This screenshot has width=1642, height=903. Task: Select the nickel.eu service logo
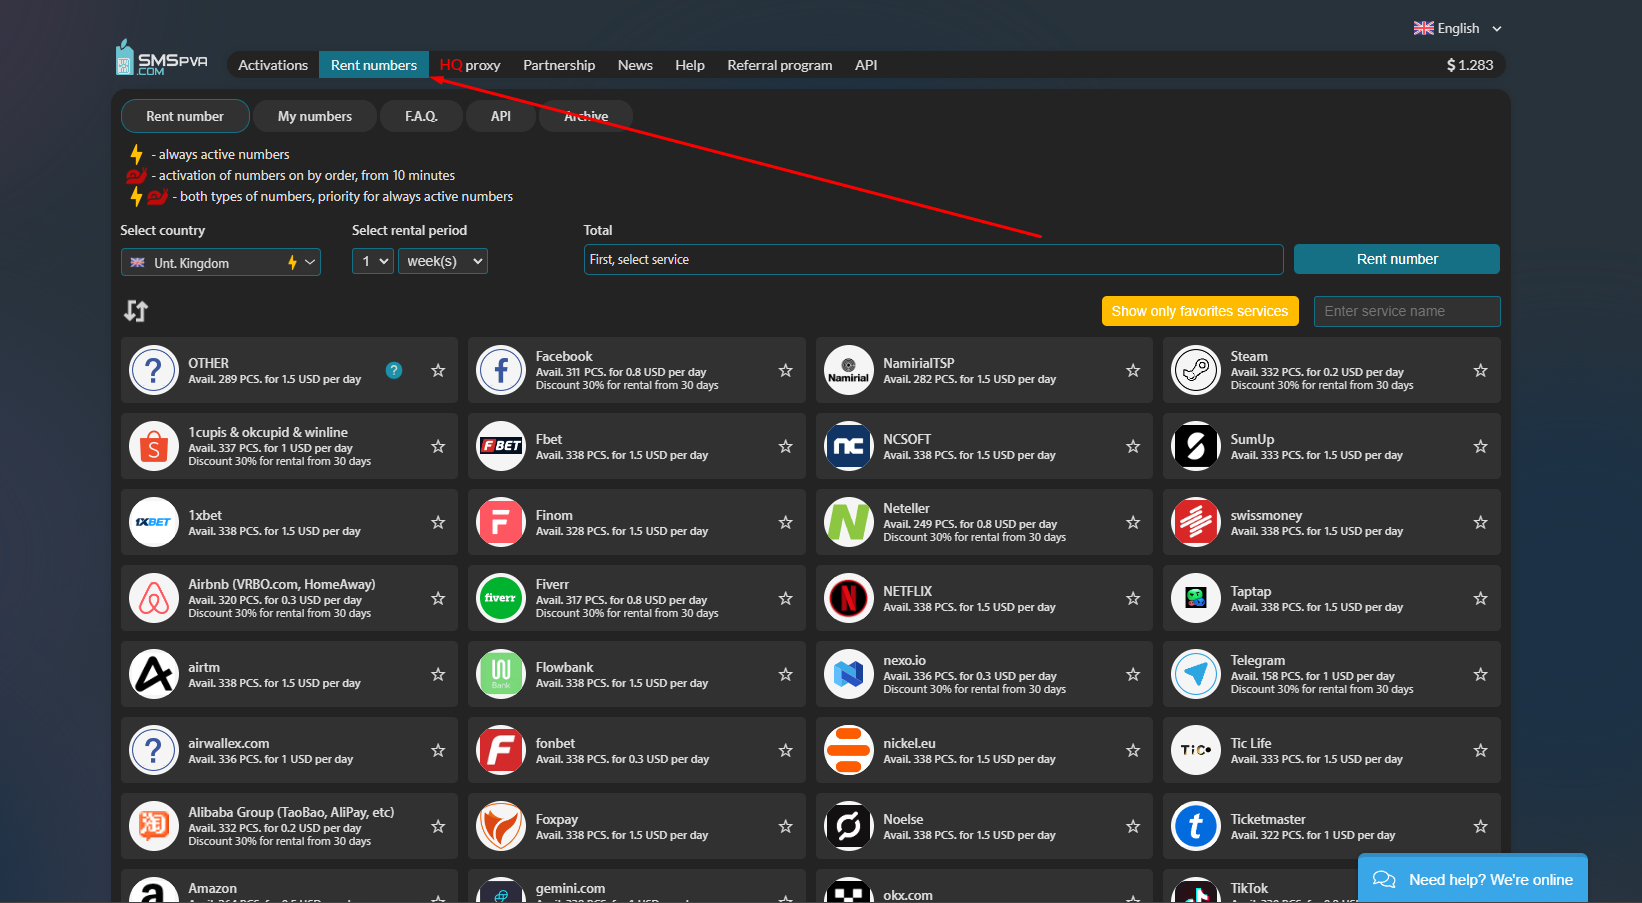[x=848, y=750]
